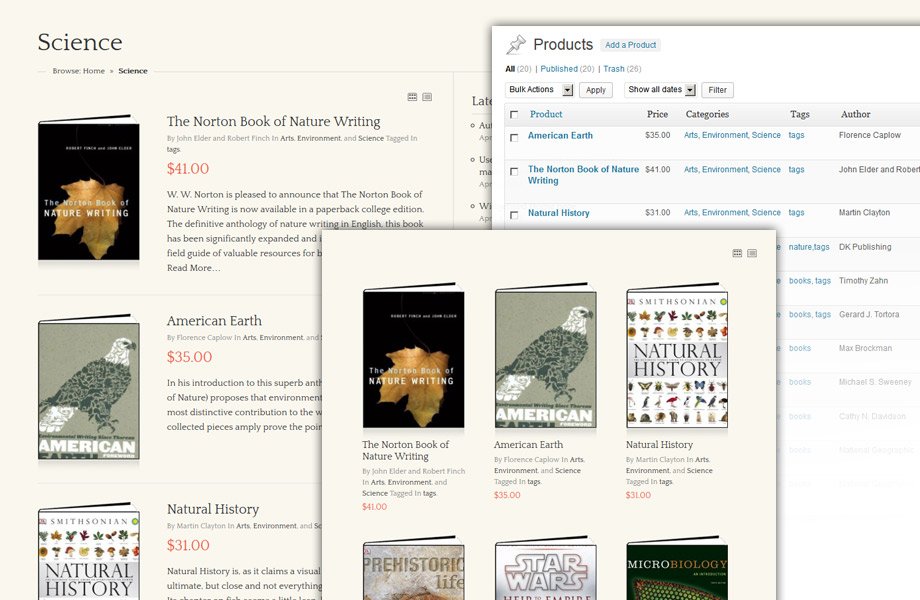This screenshot has height=600, width=920.
Task: Open the Show all dates dropdown
Action: pos(660,90)
